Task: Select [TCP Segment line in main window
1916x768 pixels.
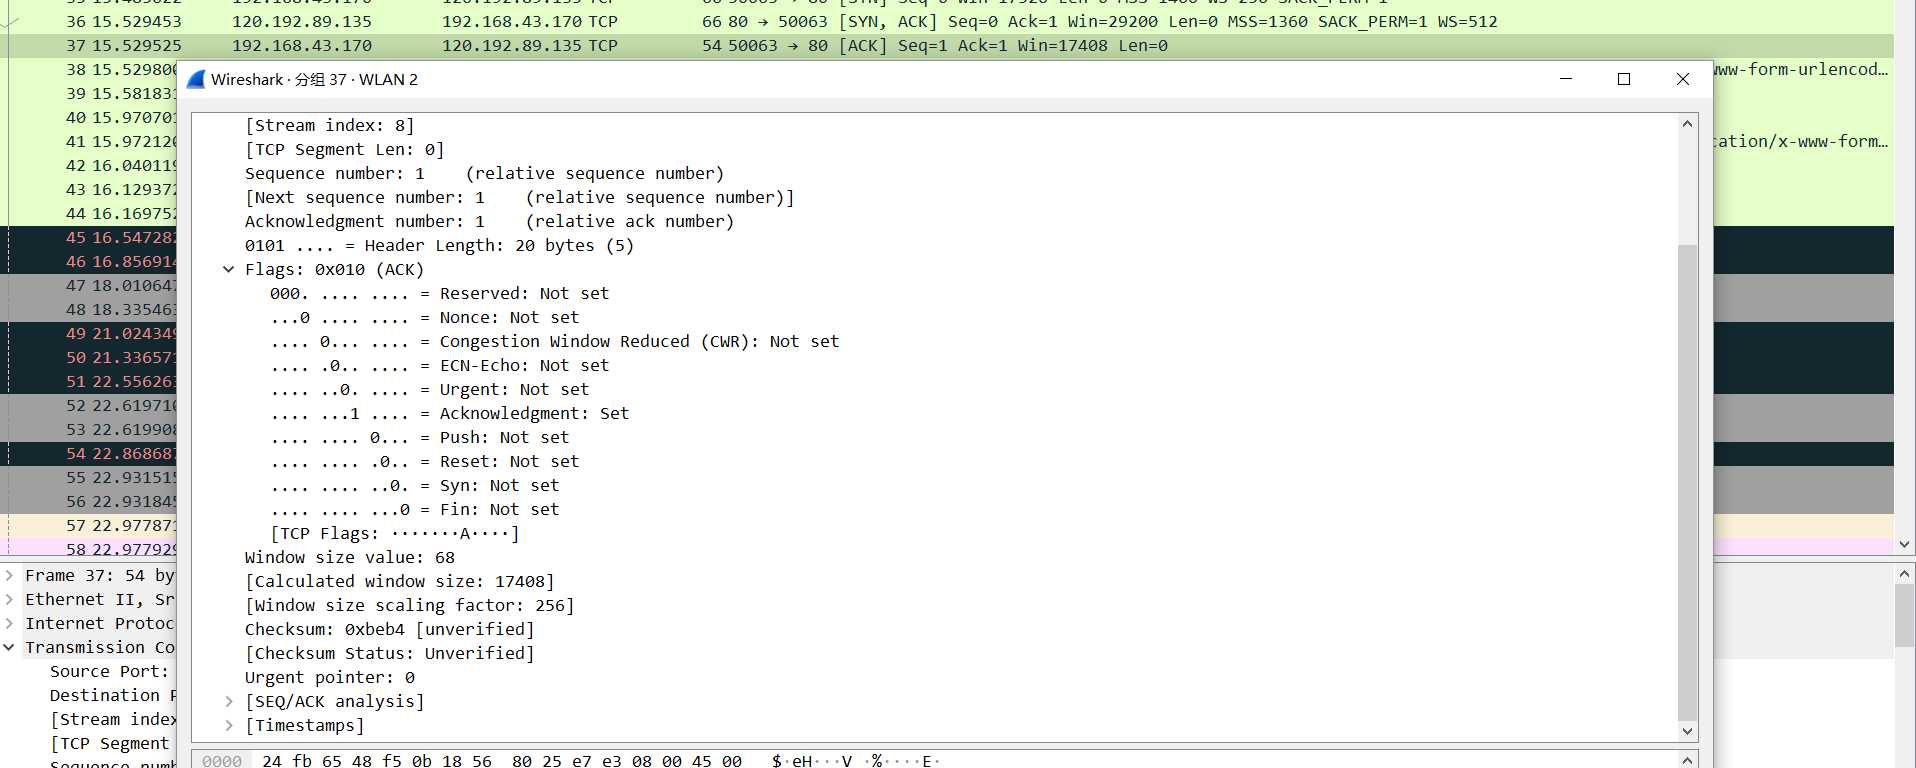Action: pos(112,743)
